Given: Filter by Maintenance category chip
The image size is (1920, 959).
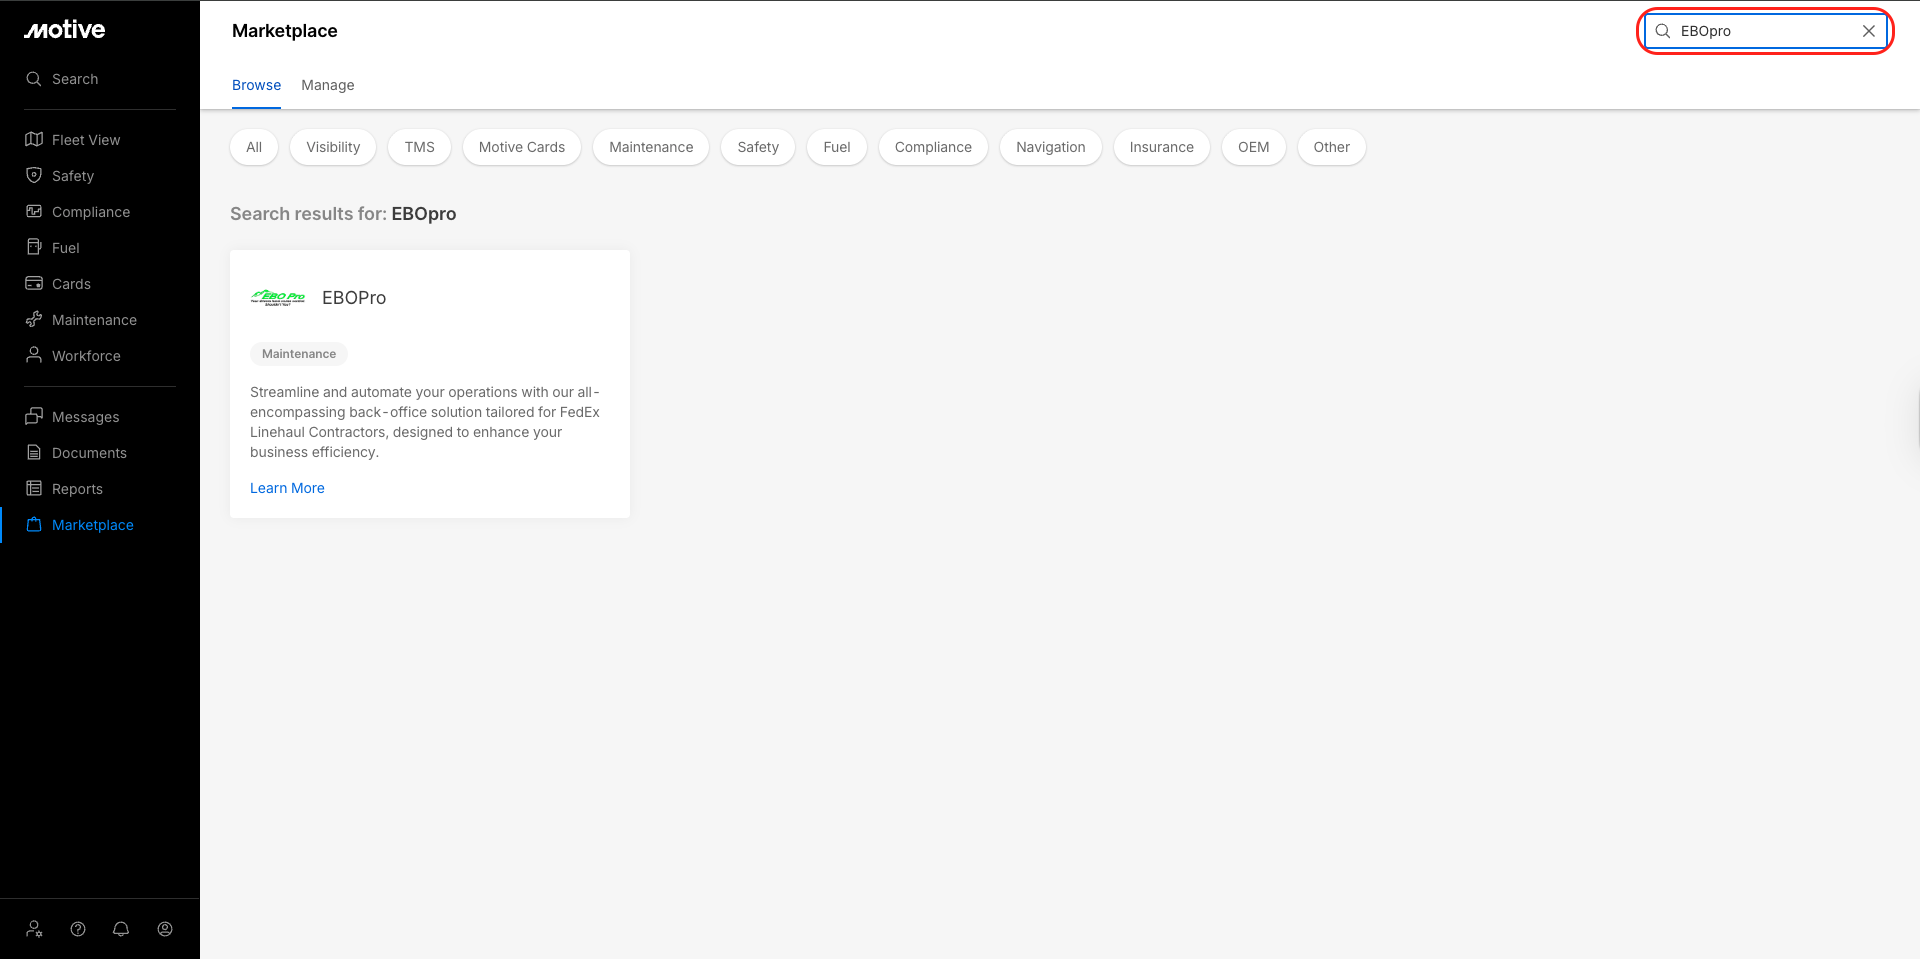Looking at the screenshot, I should (x=651, y=147).
